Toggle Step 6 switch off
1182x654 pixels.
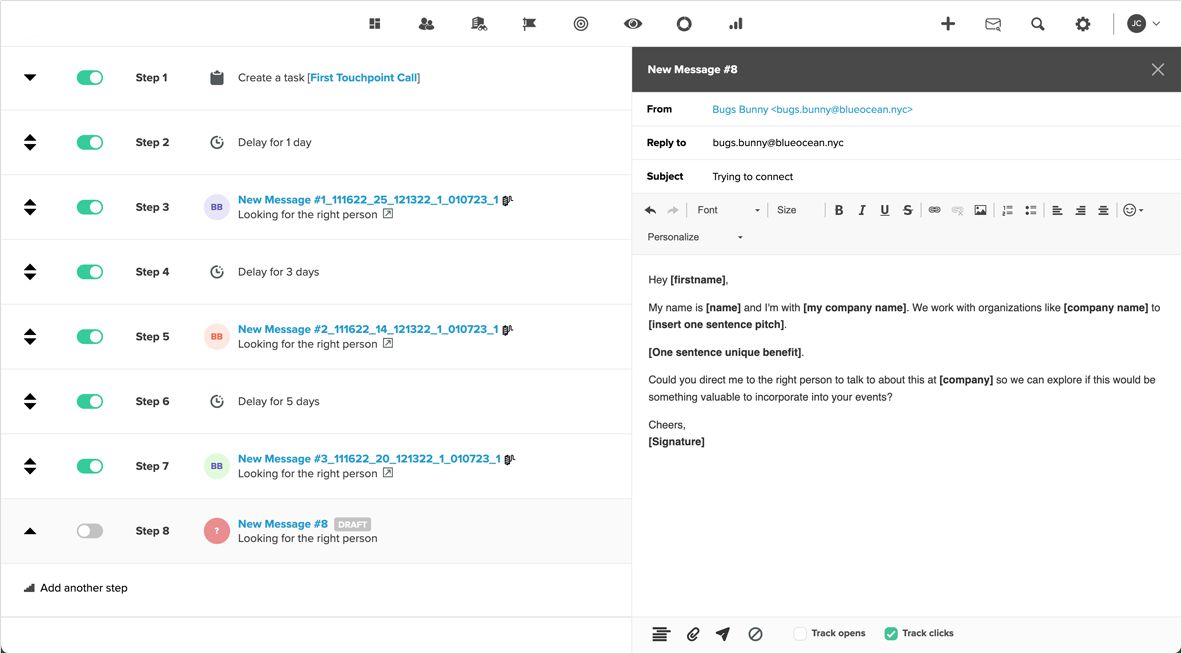point(90,402)
